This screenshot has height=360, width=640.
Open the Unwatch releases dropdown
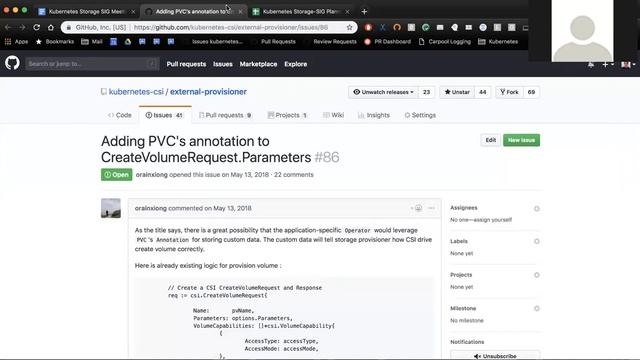[383, 92]
